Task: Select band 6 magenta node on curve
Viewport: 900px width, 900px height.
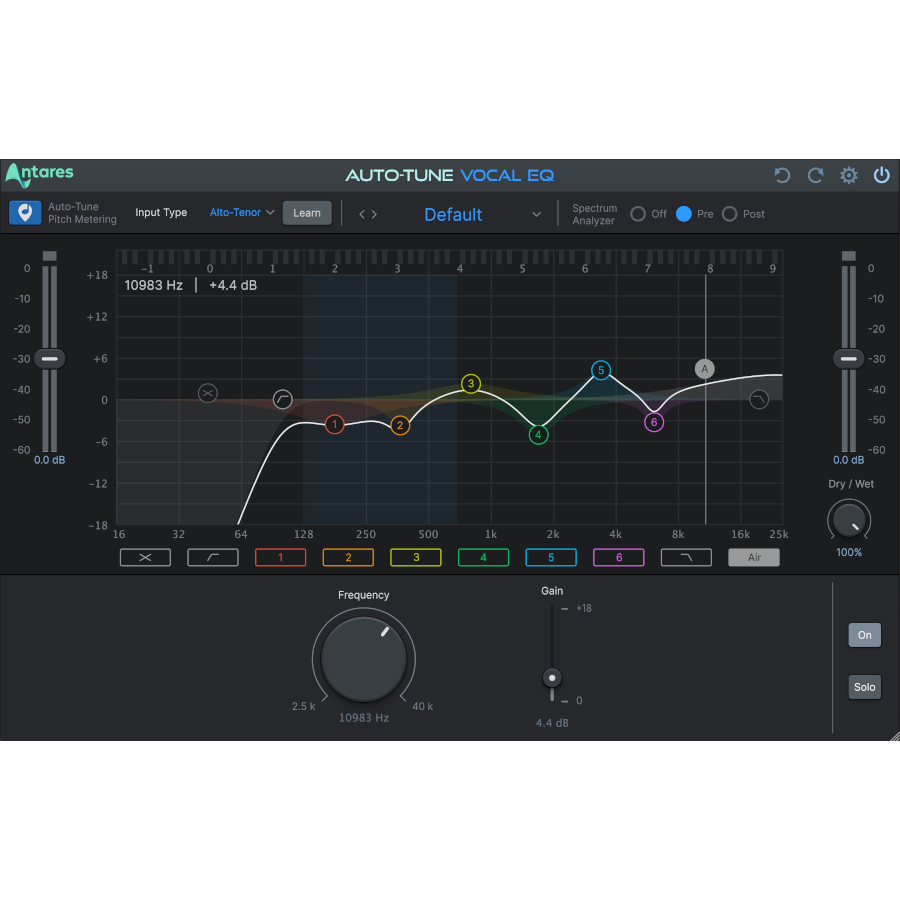Action: pyautogui.click(x=654, y=422)
